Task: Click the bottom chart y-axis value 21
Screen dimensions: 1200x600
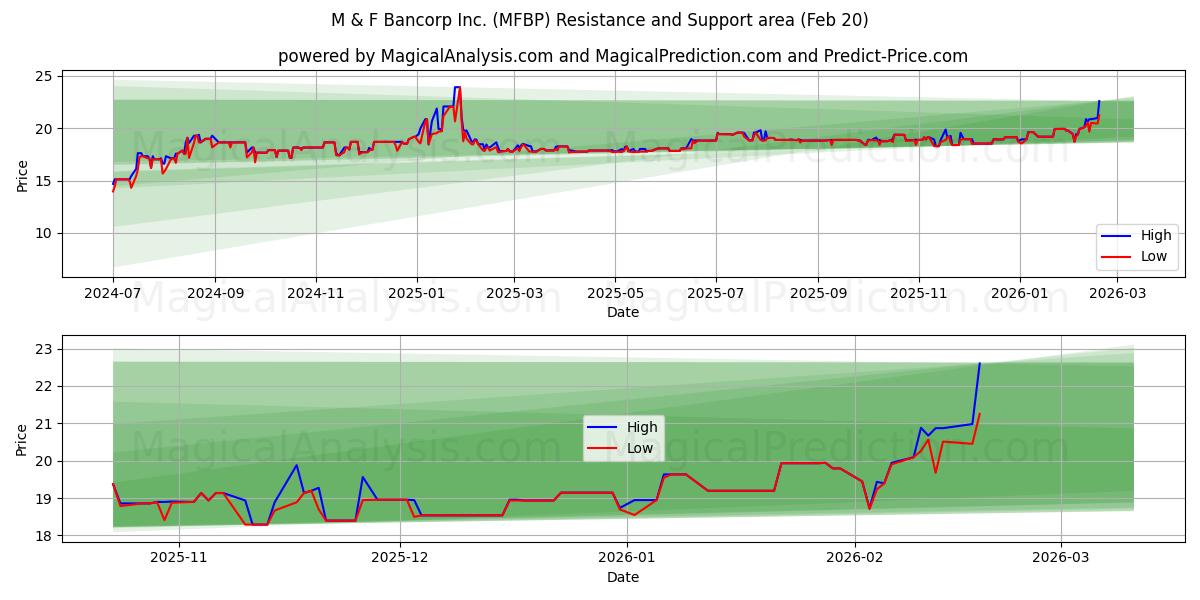Action: (45, 424)
